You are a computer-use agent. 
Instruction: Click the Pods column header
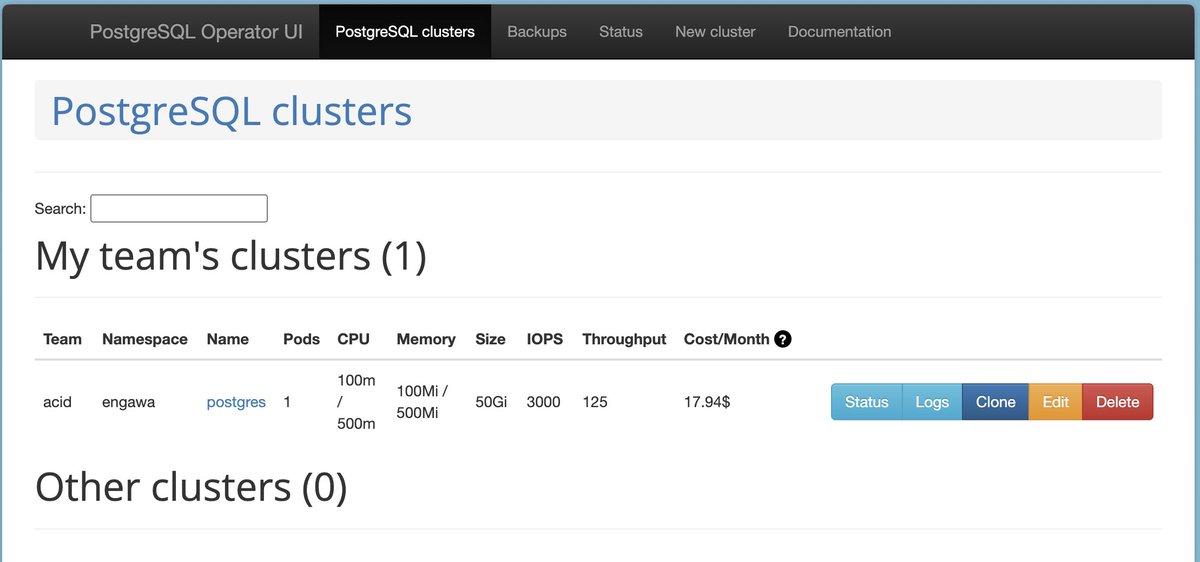302,339
